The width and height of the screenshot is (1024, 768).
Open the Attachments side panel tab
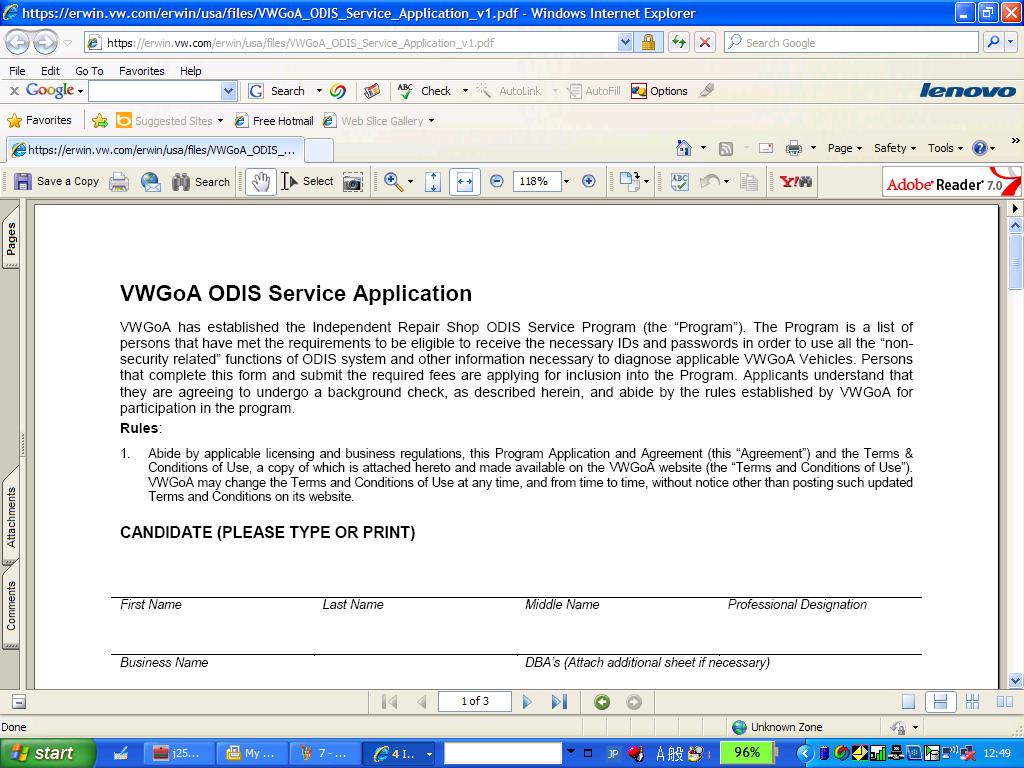point(10,517)
